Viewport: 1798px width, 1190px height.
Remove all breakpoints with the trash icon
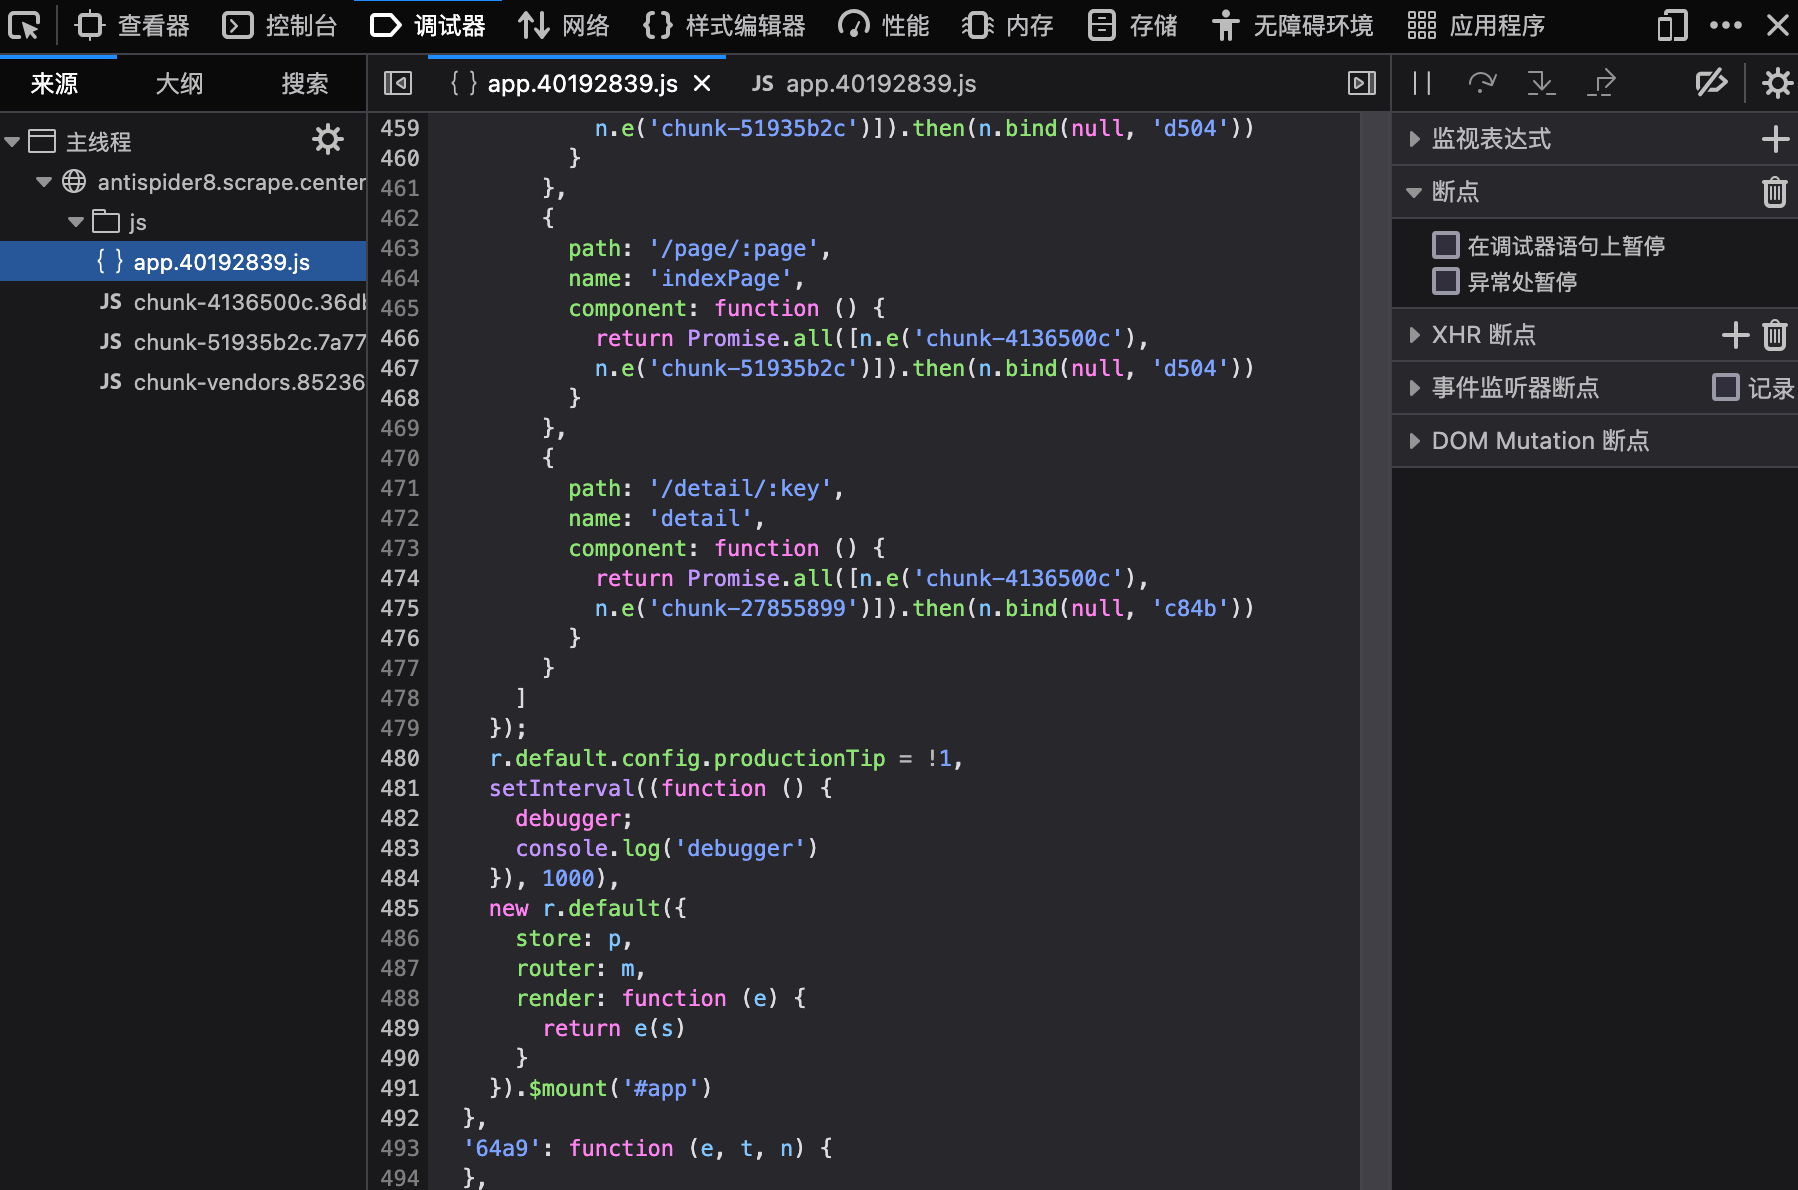(x=1775, y=192)
